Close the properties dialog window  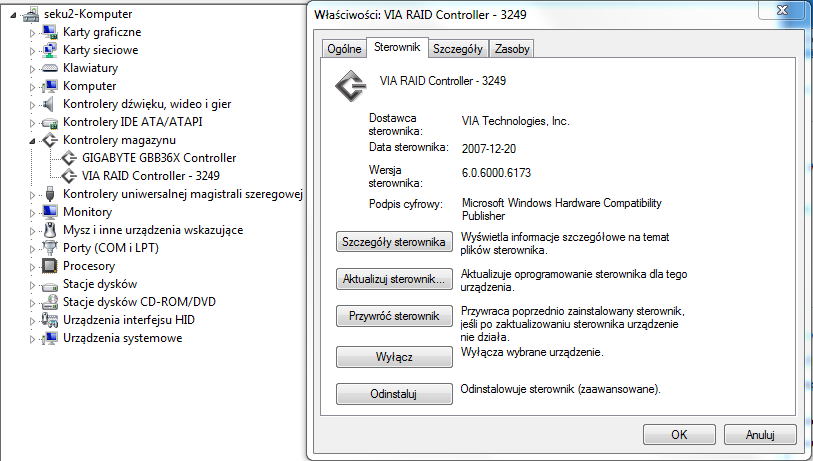tap(782, 10)
